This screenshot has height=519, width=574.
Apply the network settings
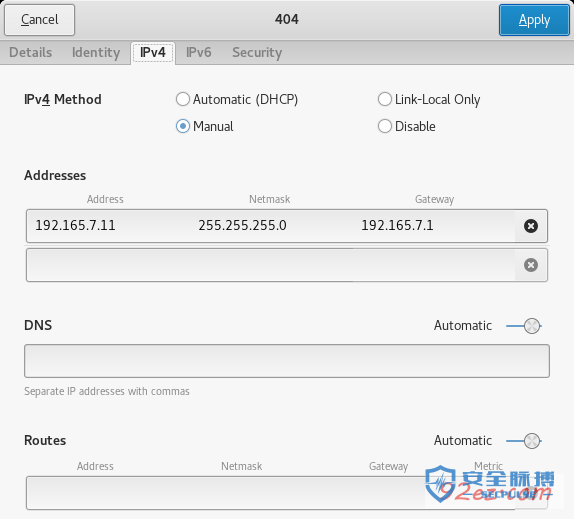point(534,20)
